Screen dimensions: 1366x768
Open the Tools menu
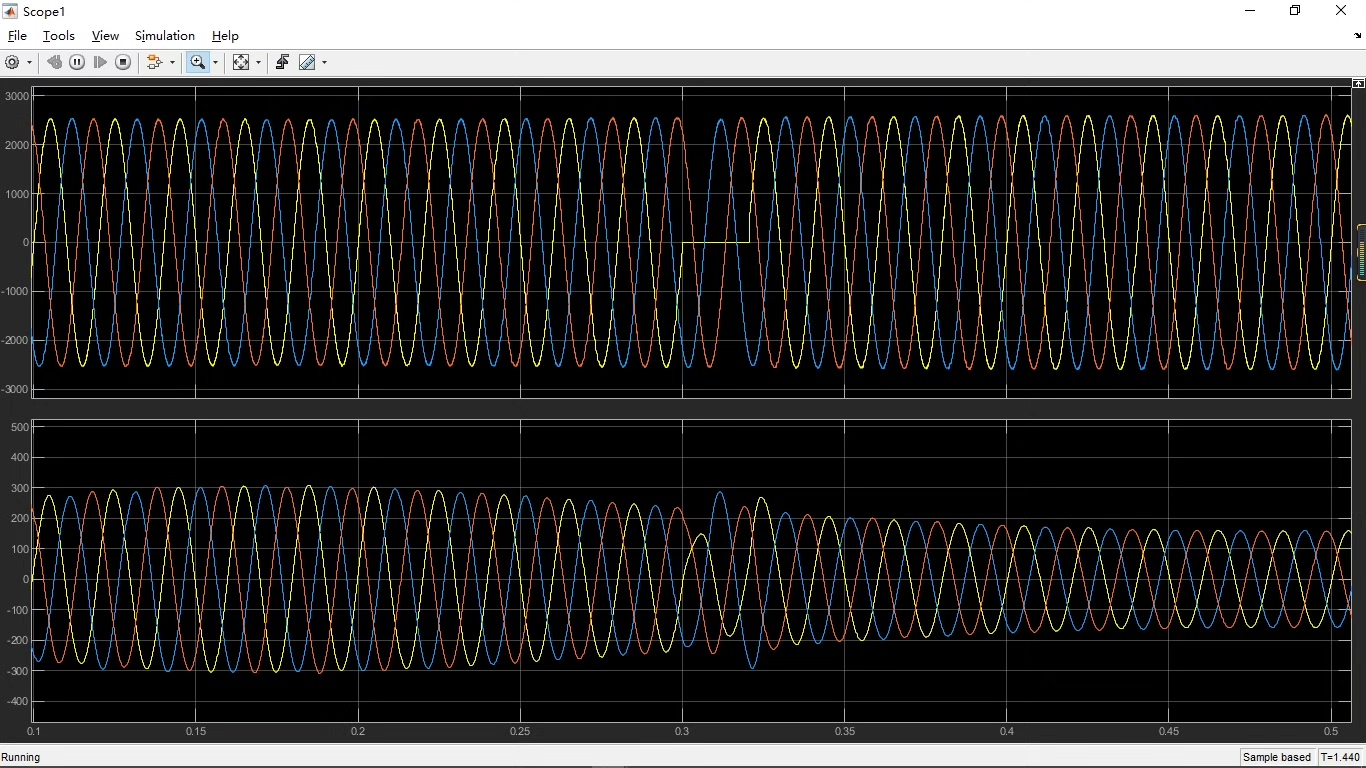click(59, 35)
